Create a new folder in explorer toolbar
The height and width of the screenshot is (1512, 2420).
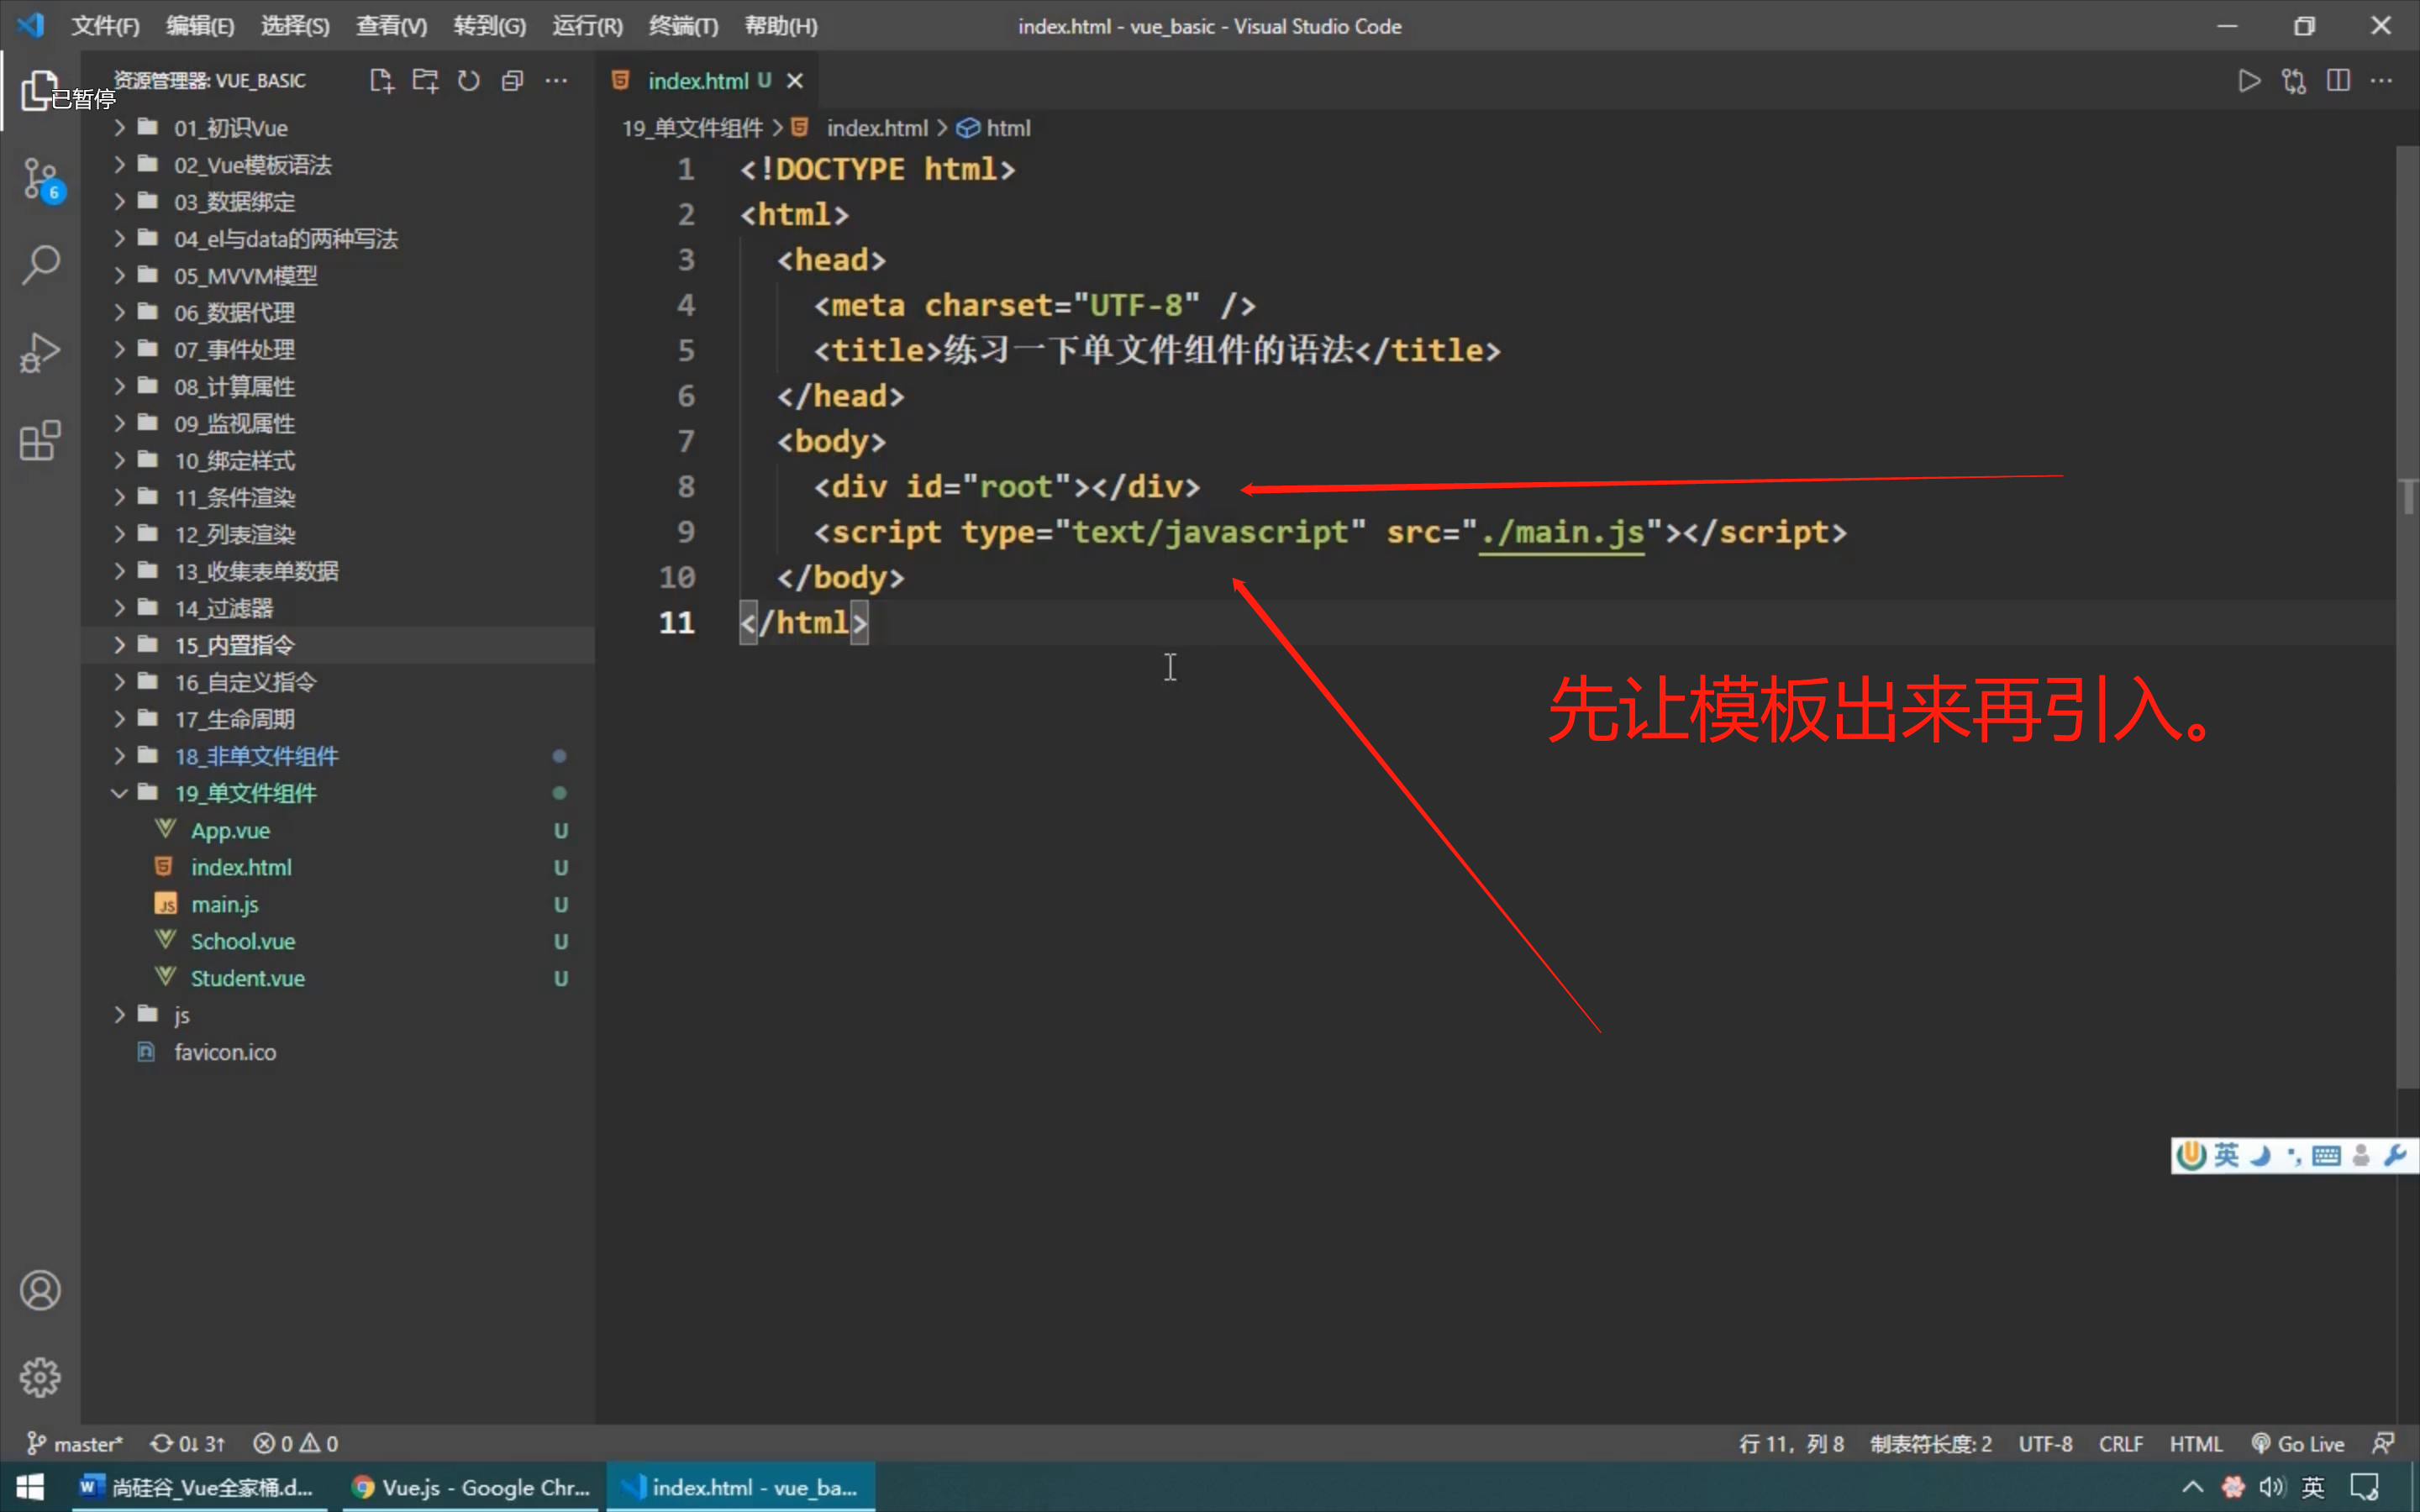tap(425, 81)
